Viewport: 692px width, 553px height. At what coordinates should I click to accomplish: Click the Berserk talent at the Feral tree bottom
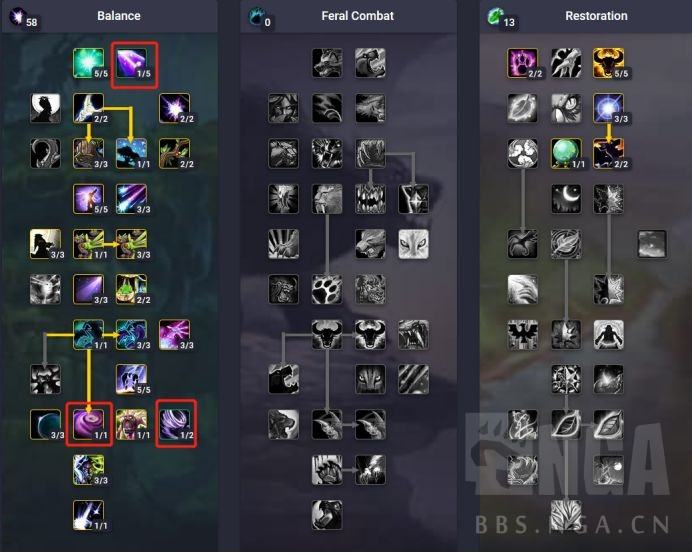coord(327,515)
